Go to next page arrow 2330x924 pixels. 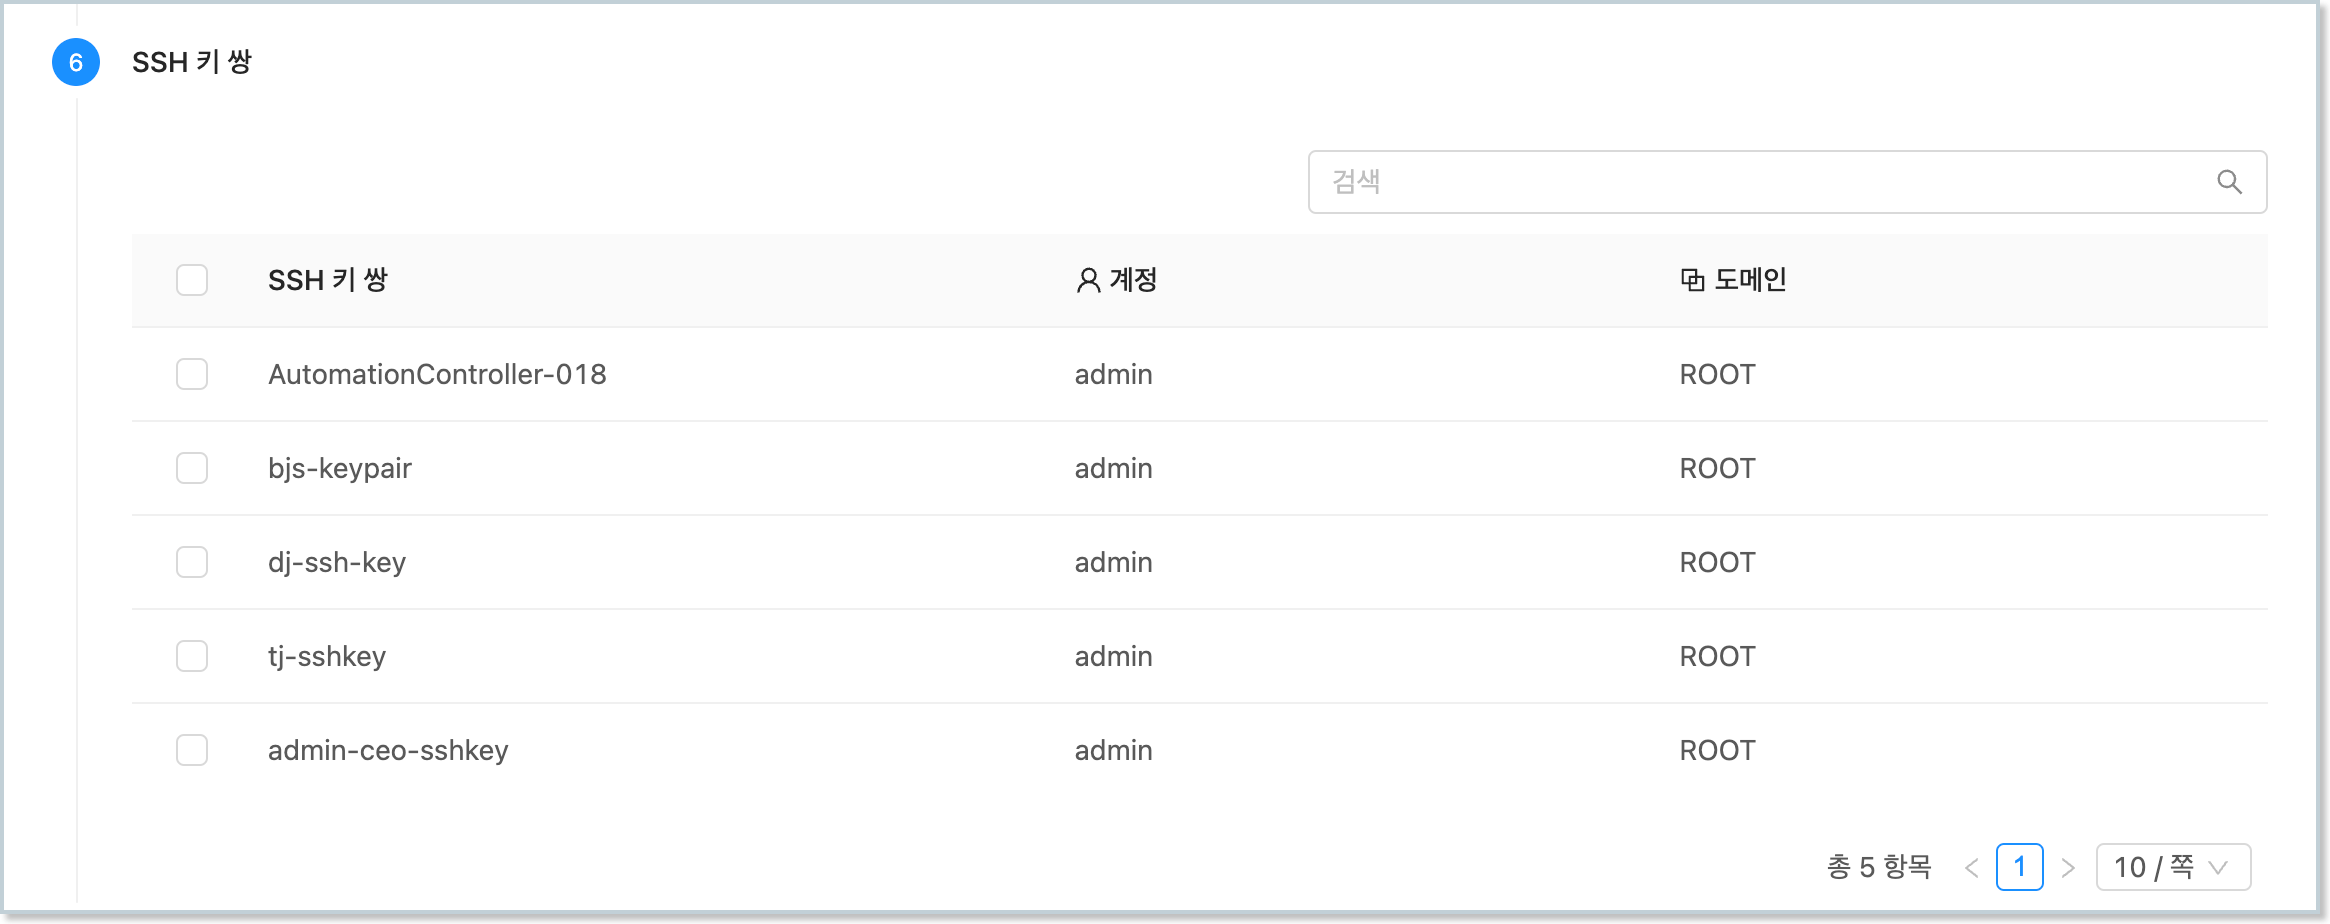click(2068, 867)
